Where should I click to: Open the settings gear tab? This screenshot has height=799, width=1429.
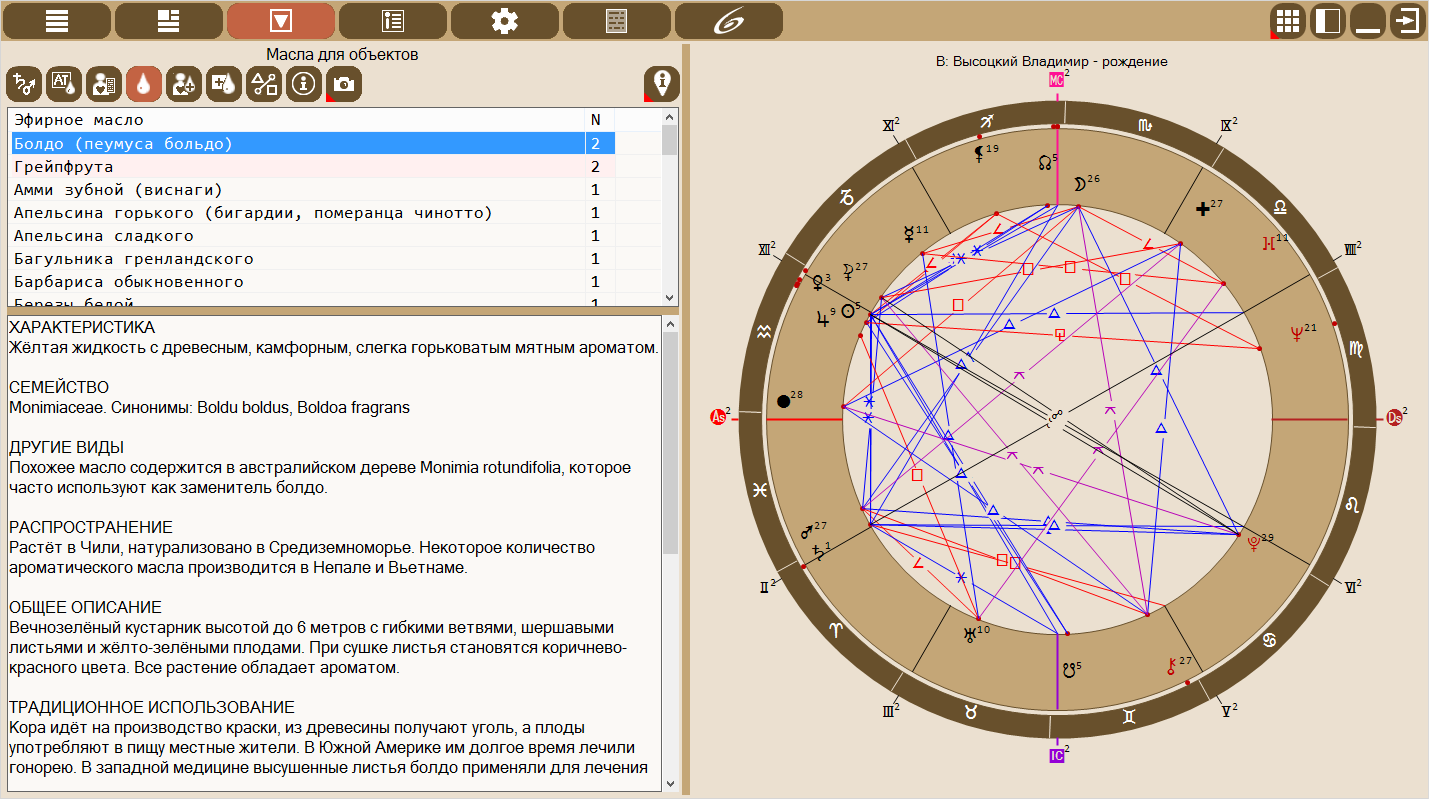505,21
